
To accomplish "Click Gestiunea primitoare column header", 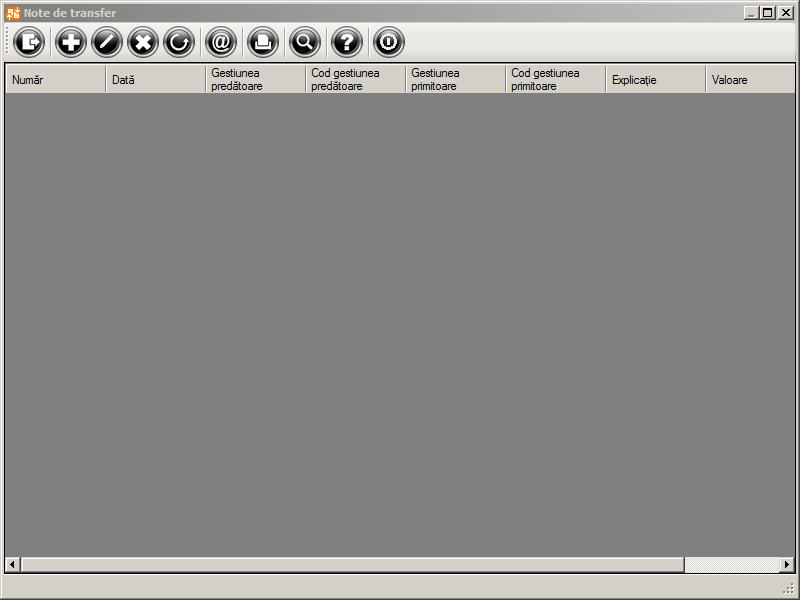I will point(456,80).
